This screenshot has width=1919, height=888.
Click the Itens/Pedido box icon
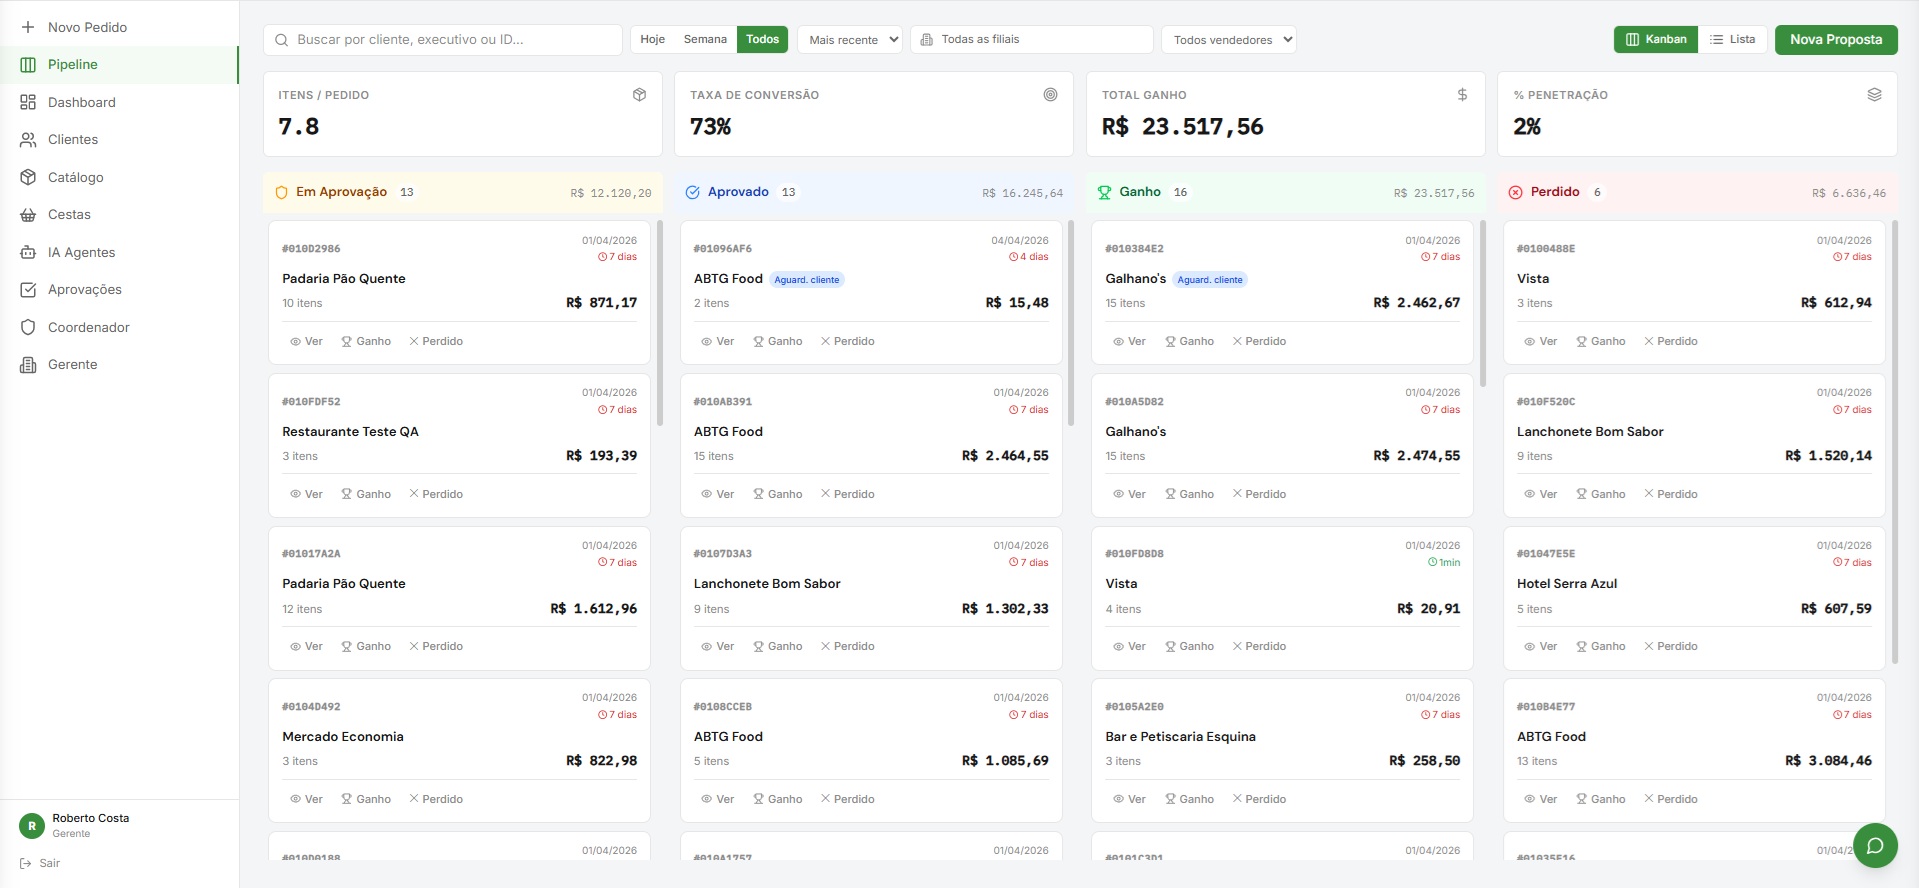click(640, 94)
